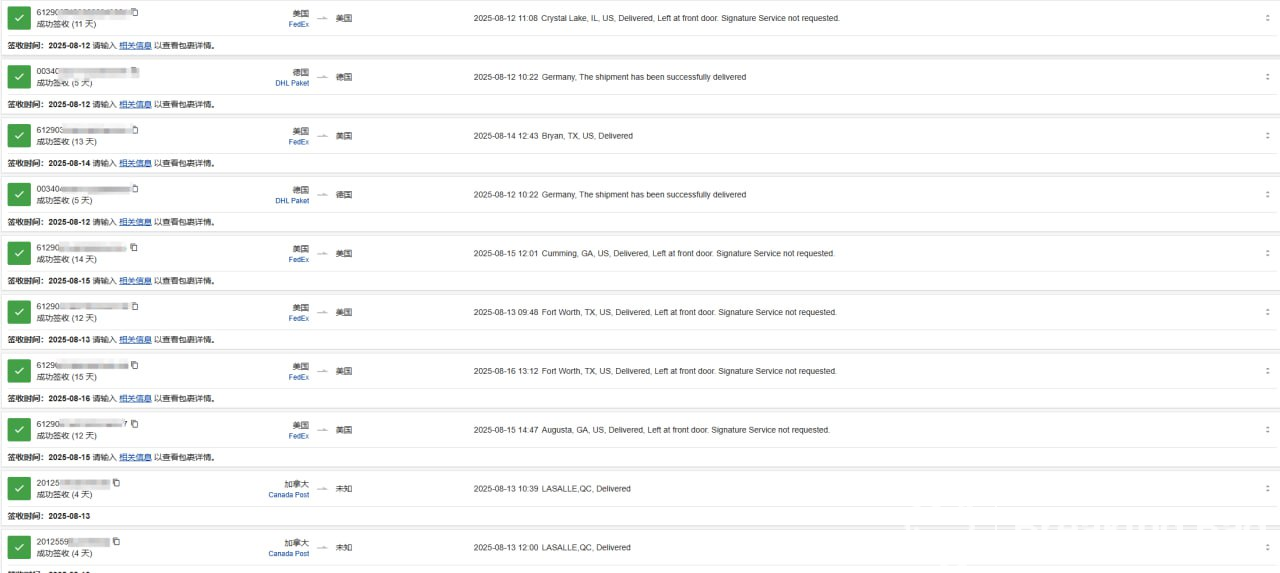Click green delivered checkmark of Bryan, TX package
This screenshot has width=1280, height=573.
point(19,136)
